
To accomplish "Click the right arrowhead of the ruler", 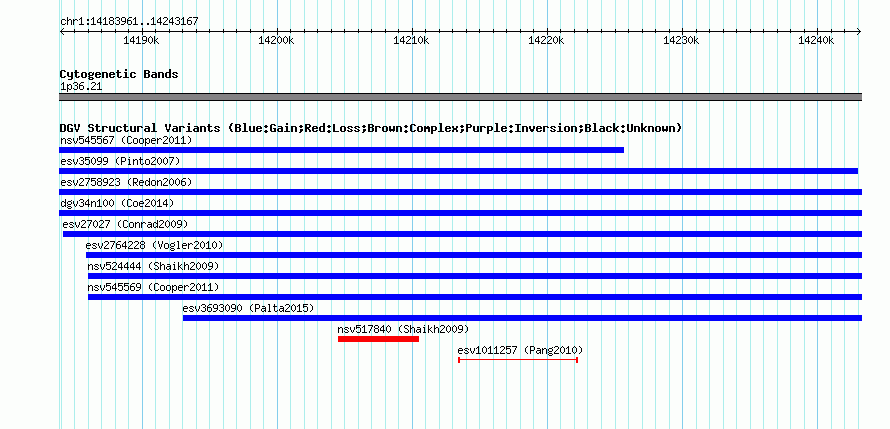I will pos(859,32).
